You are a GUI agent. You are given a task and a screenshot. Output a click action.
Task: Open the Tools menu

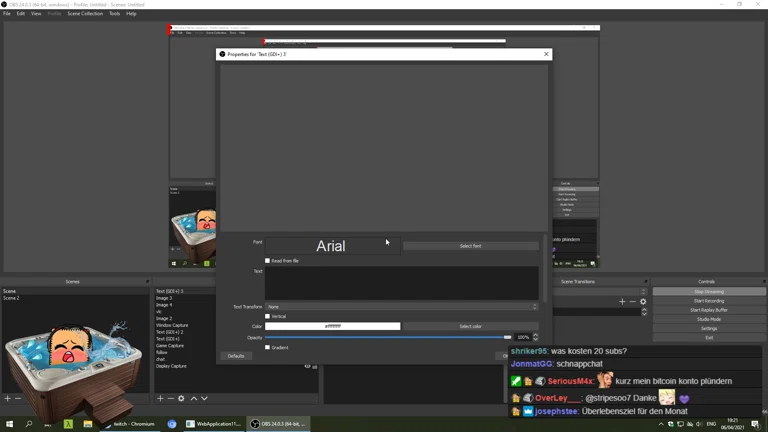tap(114, 14)
